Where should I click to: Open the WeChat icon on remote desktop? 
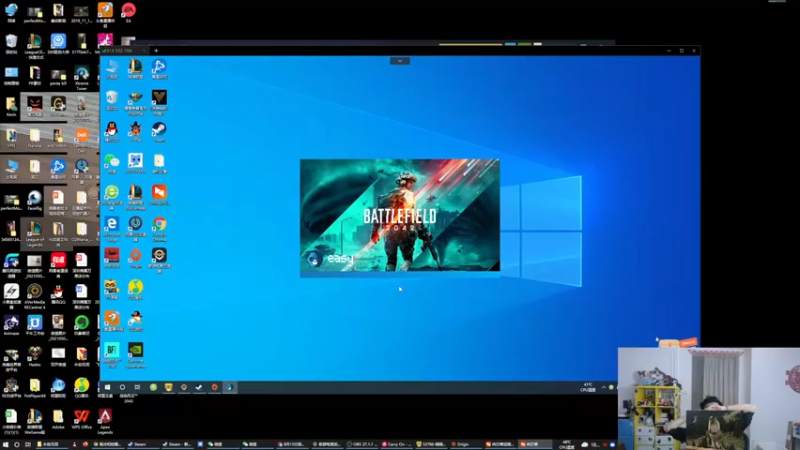(112, 163)
